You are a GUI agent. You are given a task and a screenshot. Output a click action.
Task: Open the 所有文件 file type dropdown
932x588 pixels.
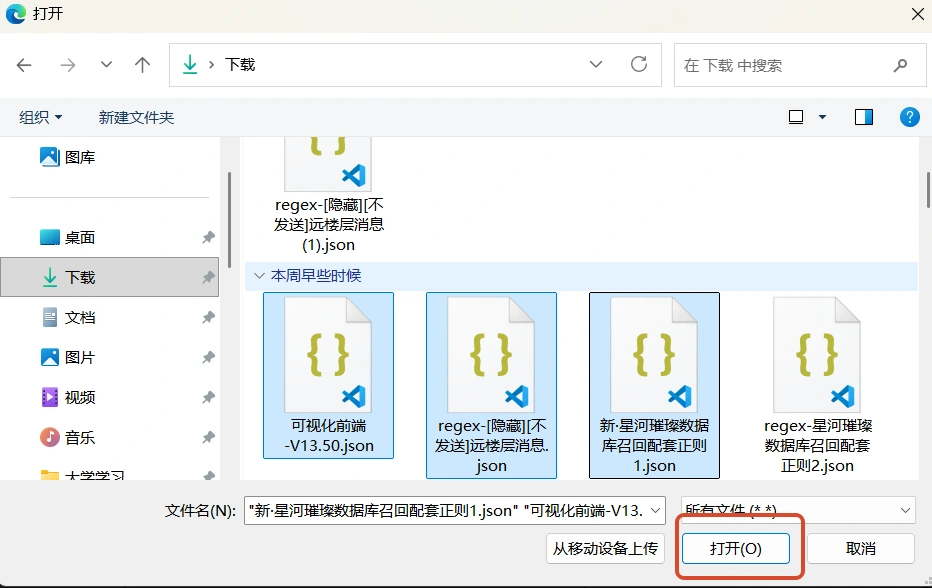[798, 511]
